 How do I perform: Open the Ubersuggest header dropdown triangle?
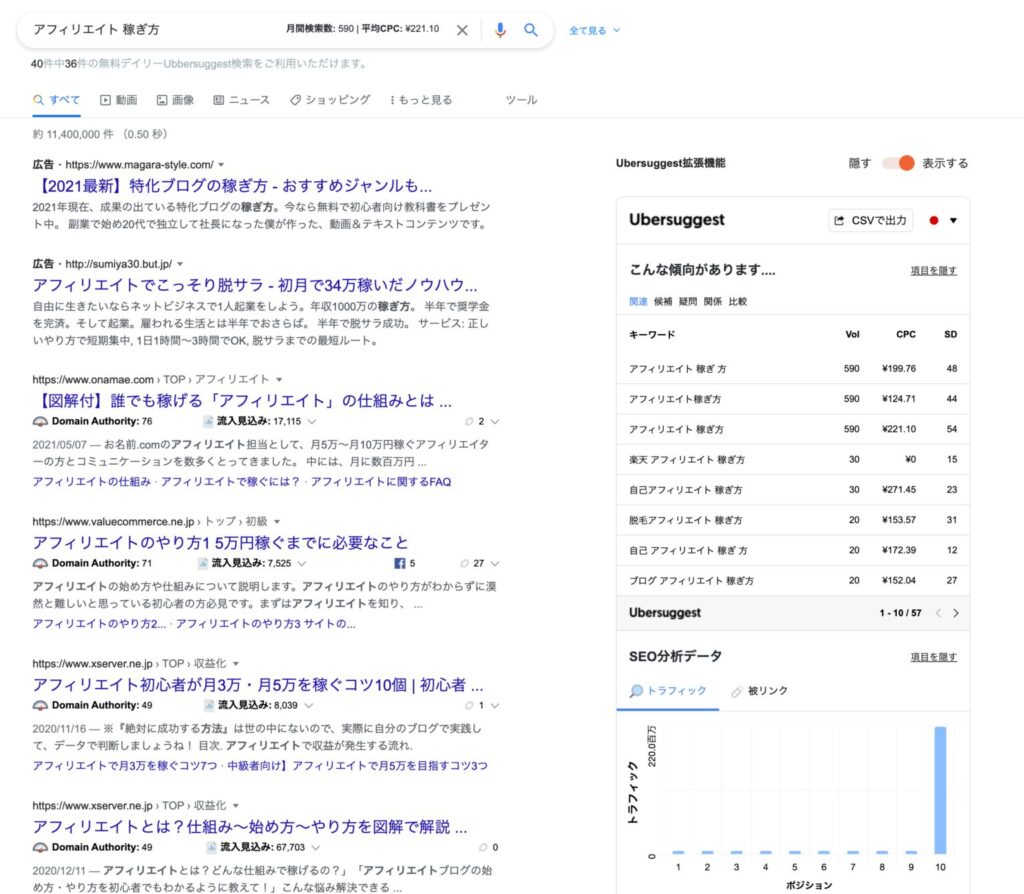point(953,221)
